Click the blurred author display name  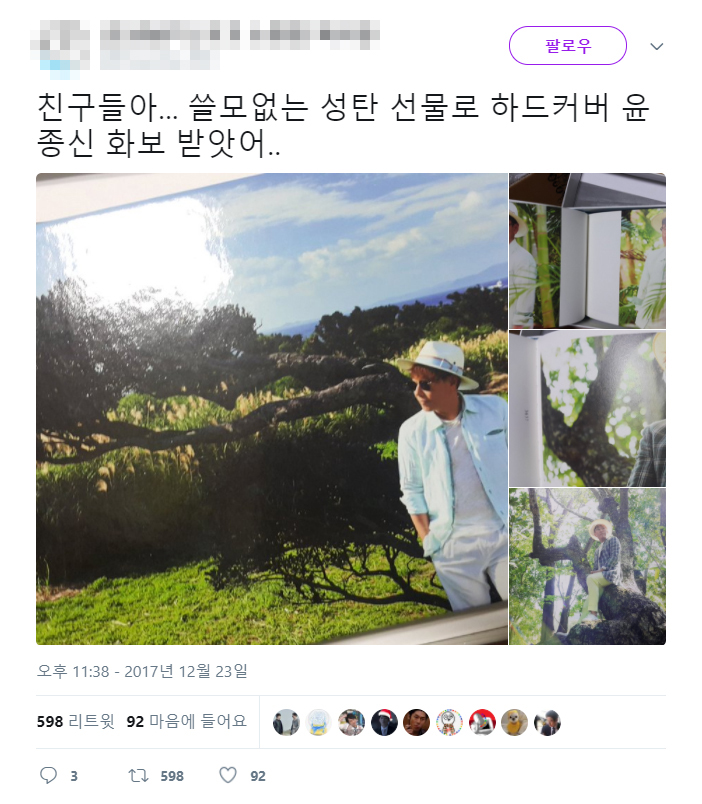(170, 34)
